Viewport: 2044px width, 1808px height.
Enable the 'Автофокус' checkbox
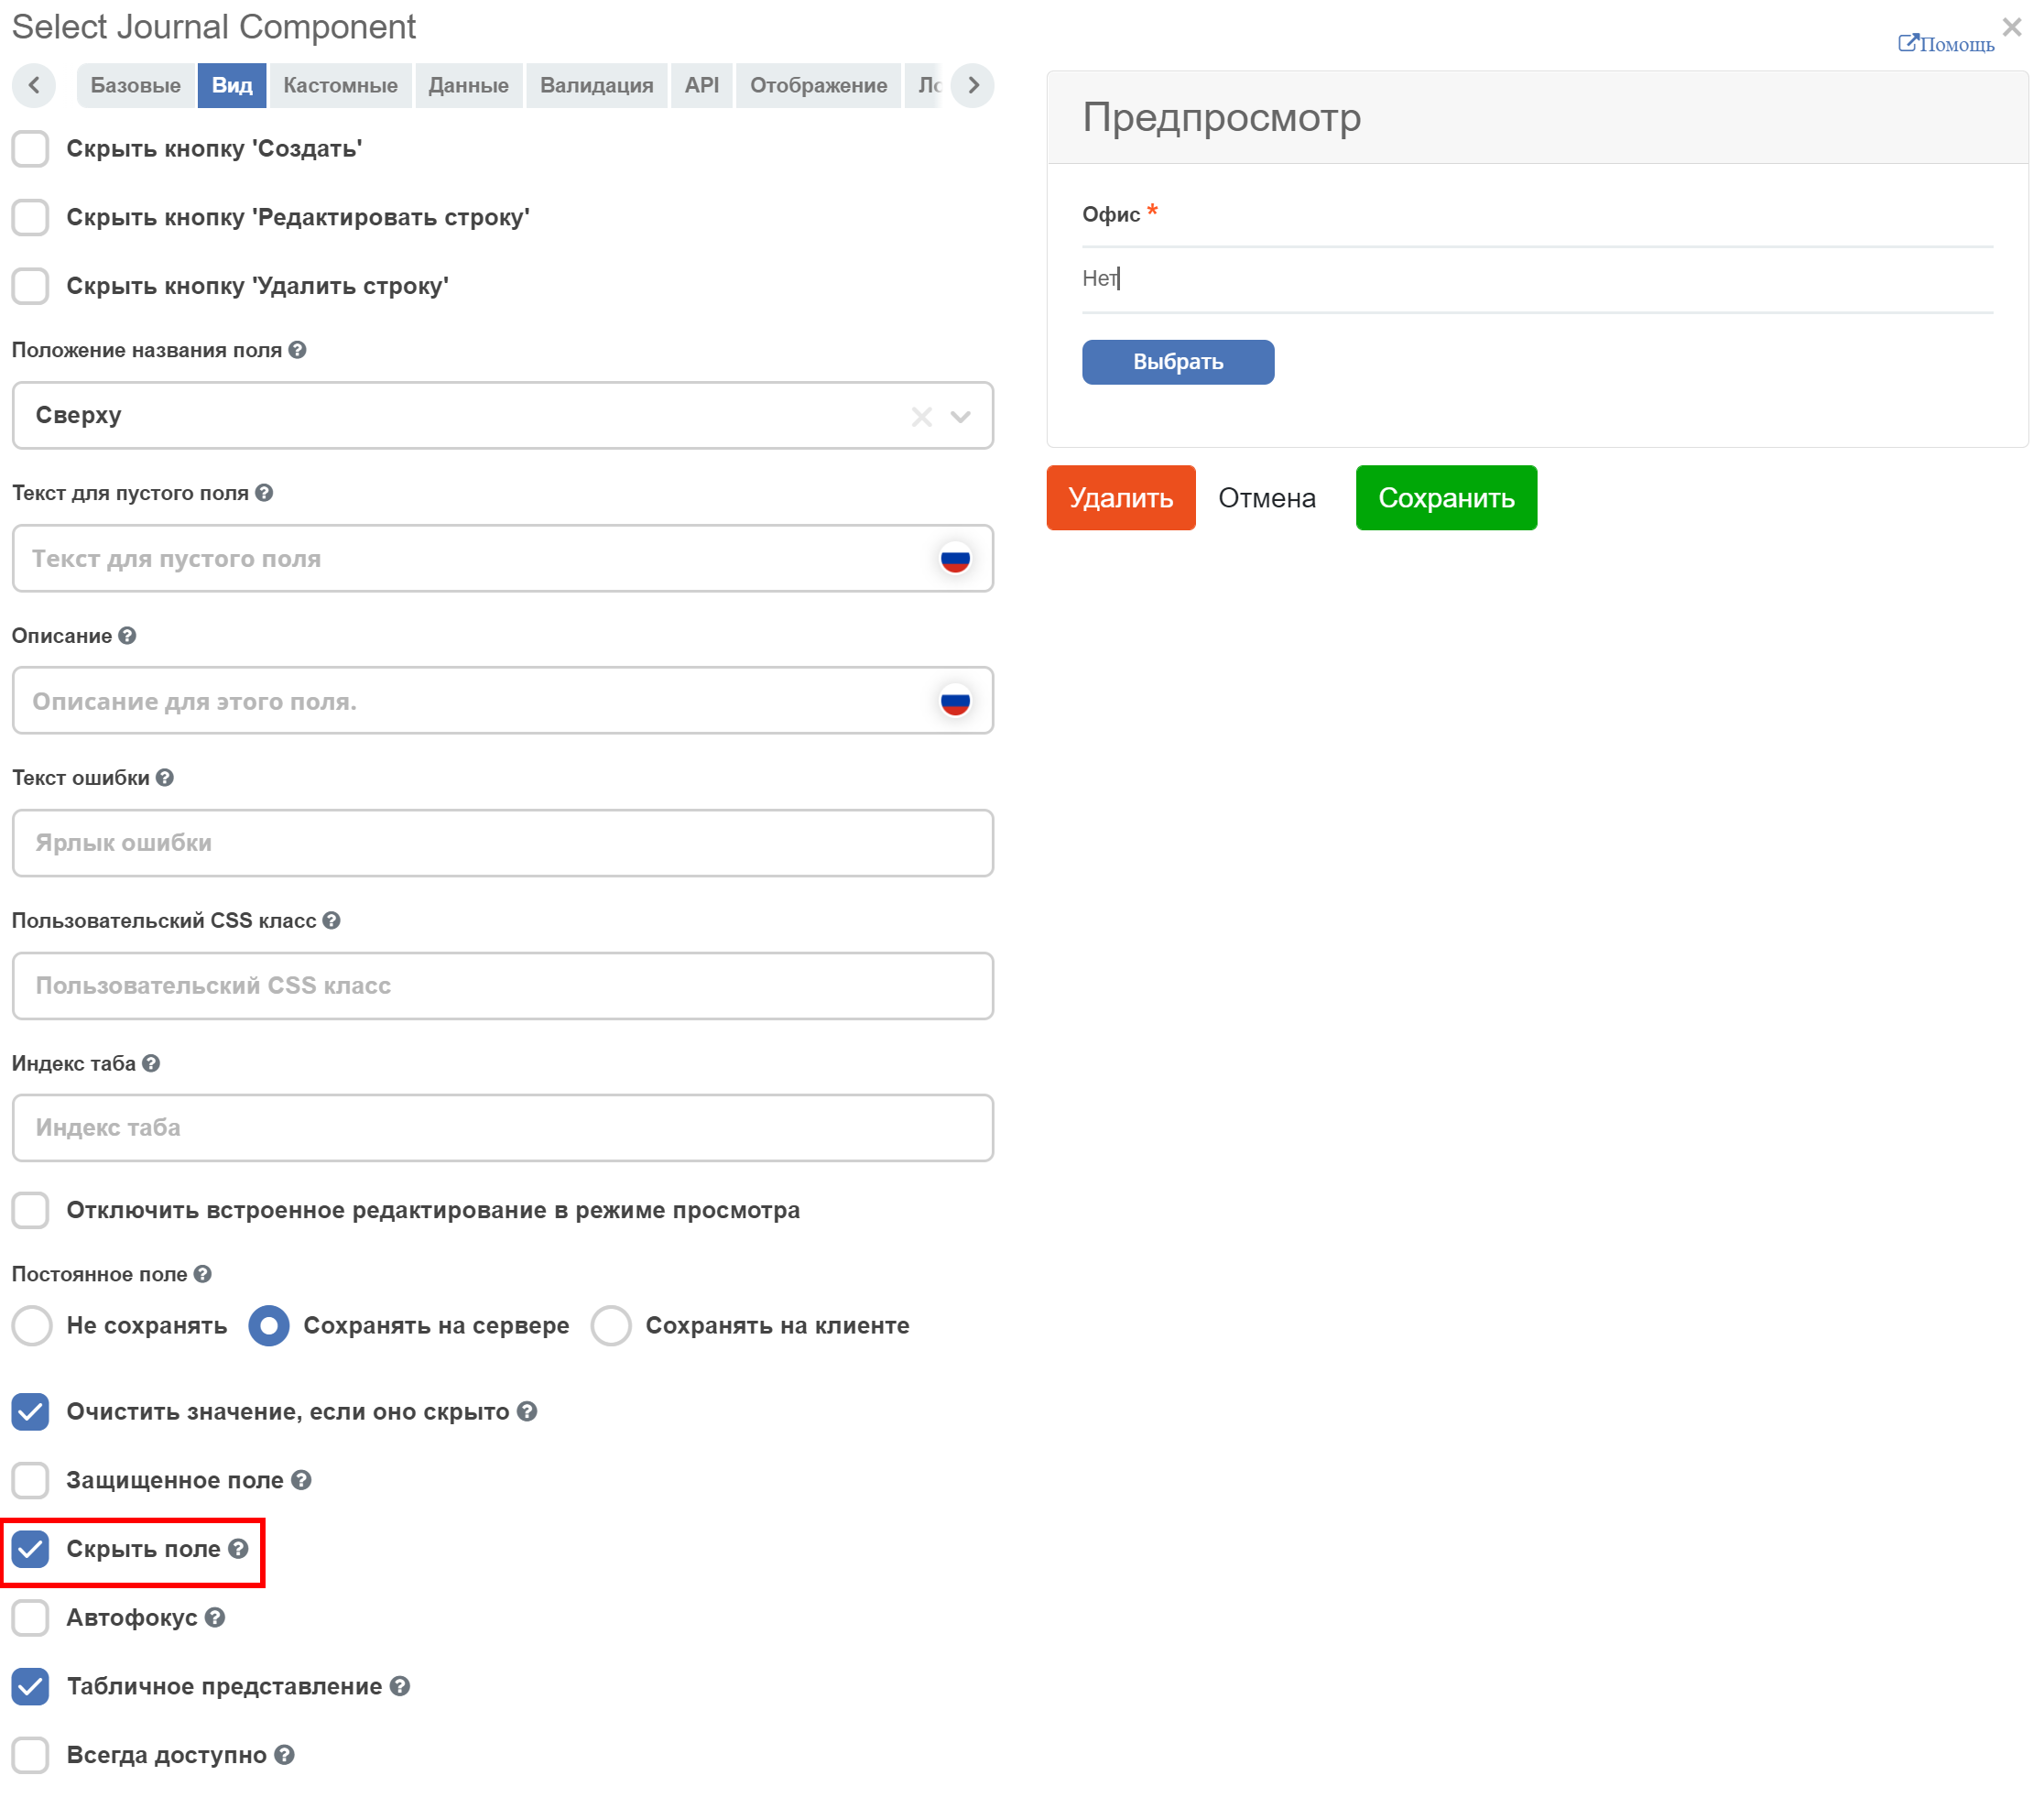30,1619
